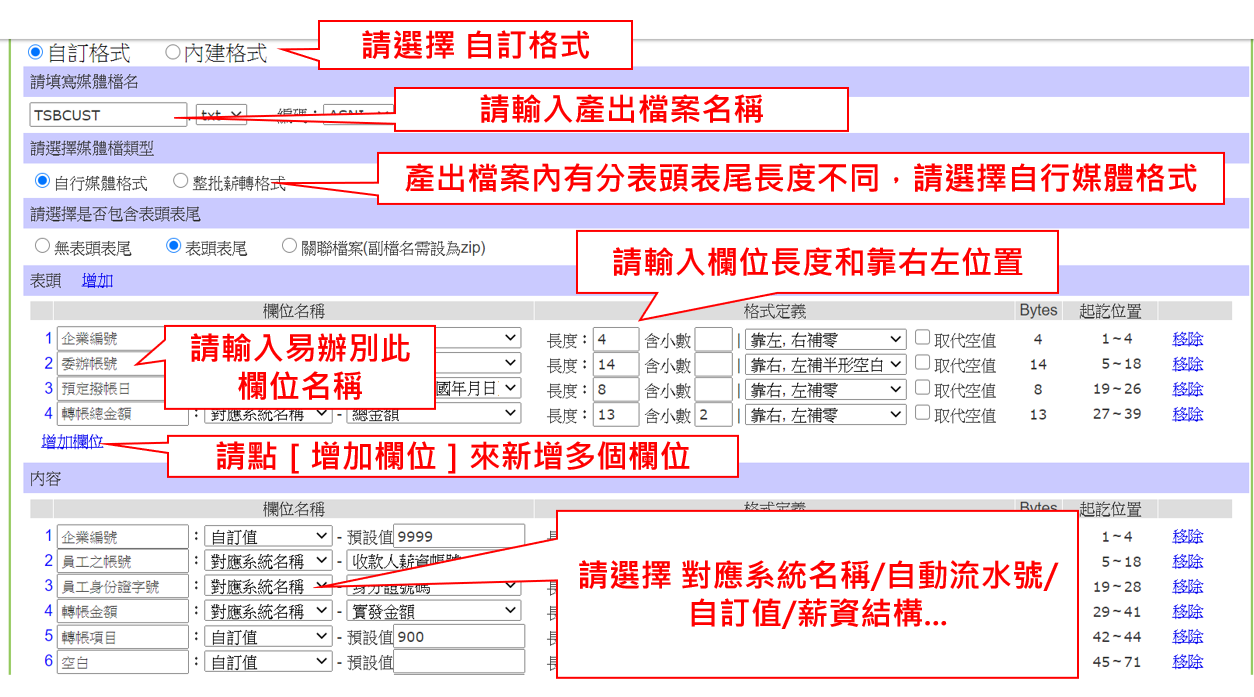This screenshot has width=1254, height=697.
Task: Open the 對應系統名稱 dropdown for 員工身份證字號
Action: (268, 586)
